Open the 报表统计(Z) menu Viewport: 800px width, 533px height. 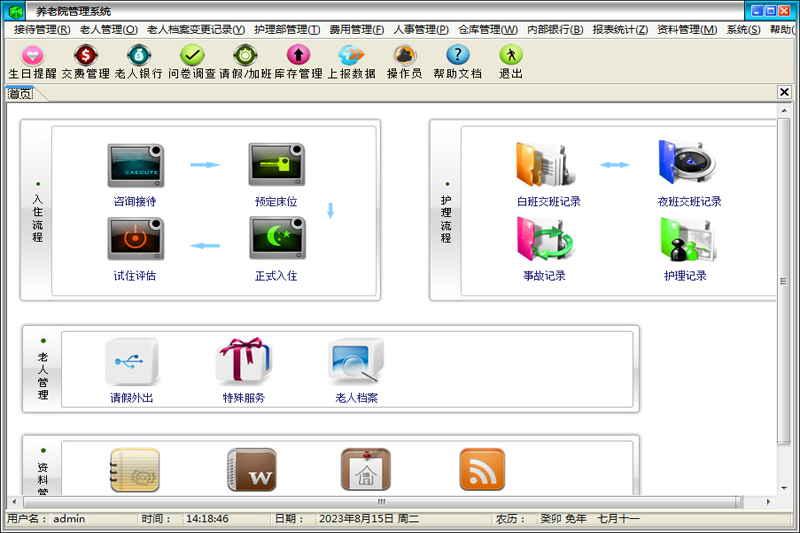pyautogui.click(x=620, y=30)
